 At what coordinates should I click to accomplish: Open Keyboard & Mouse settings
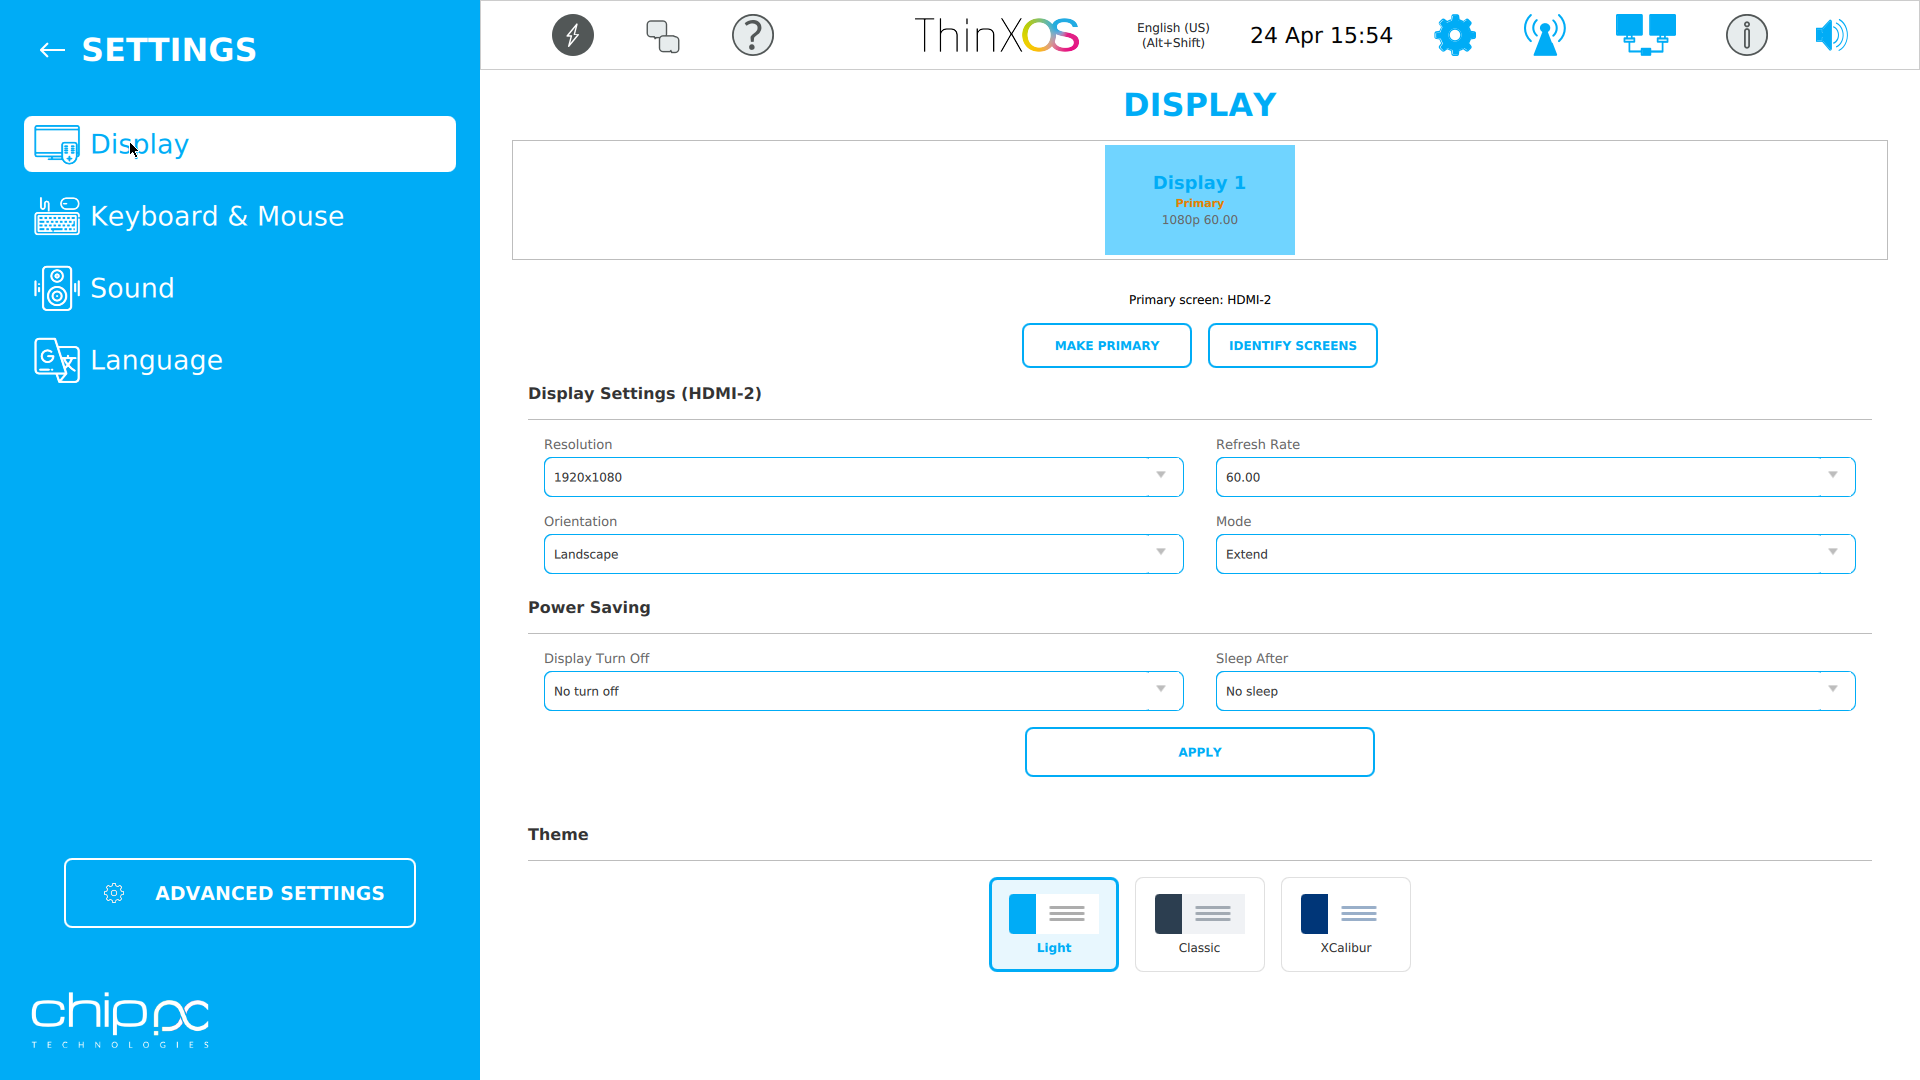tap(240, 216)
